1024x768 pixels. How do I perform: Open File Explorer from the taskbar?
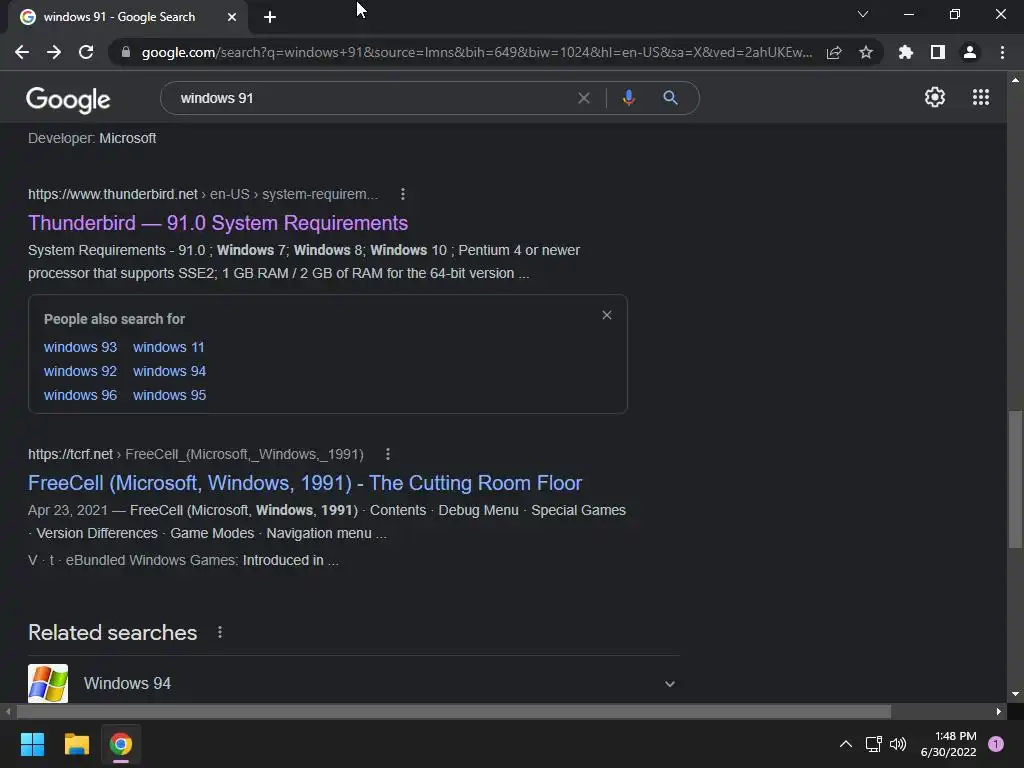click(x=76, y=744)
